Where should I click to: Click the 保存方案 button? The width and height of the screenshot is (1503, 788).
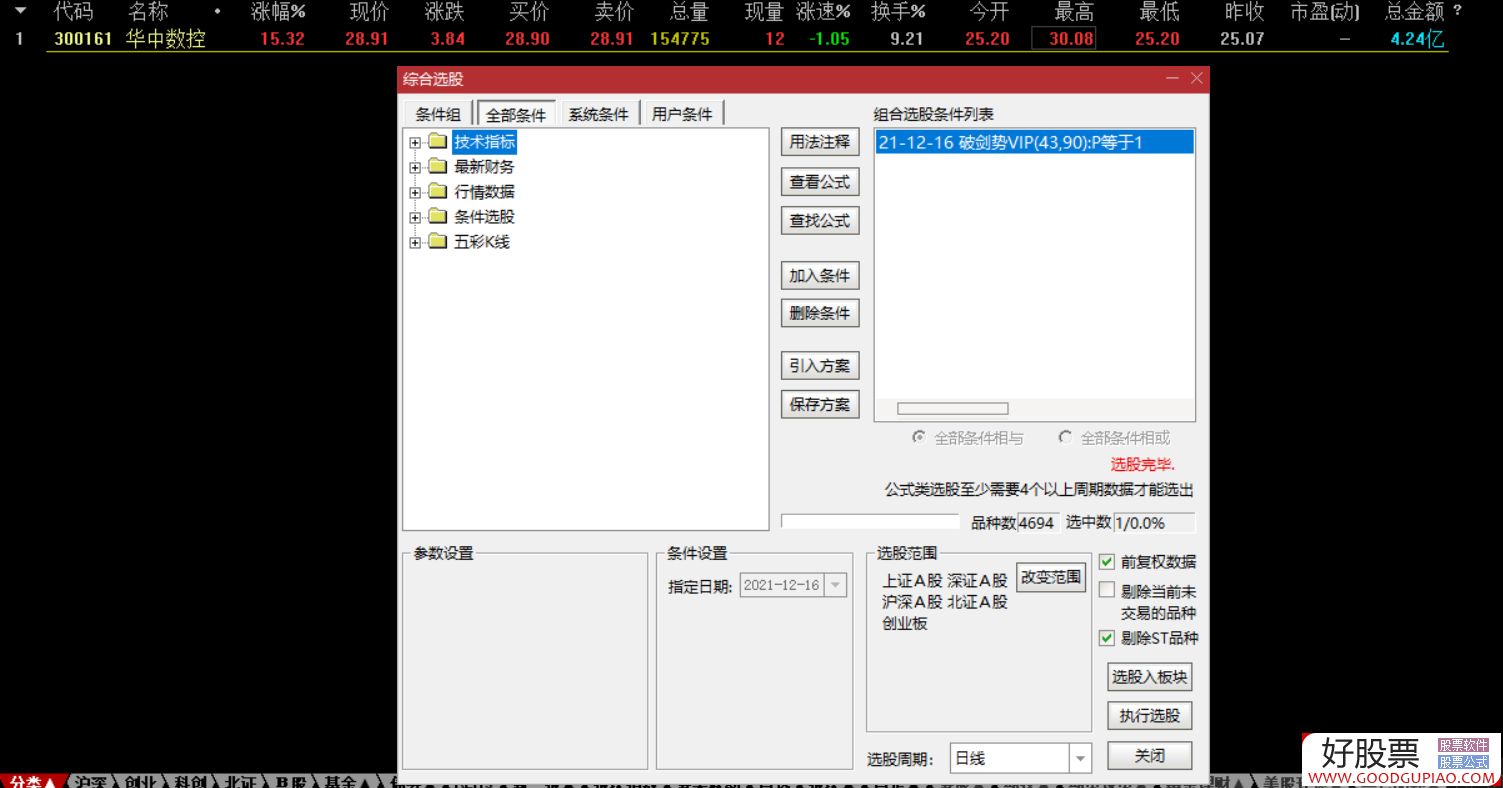(820, 405)
